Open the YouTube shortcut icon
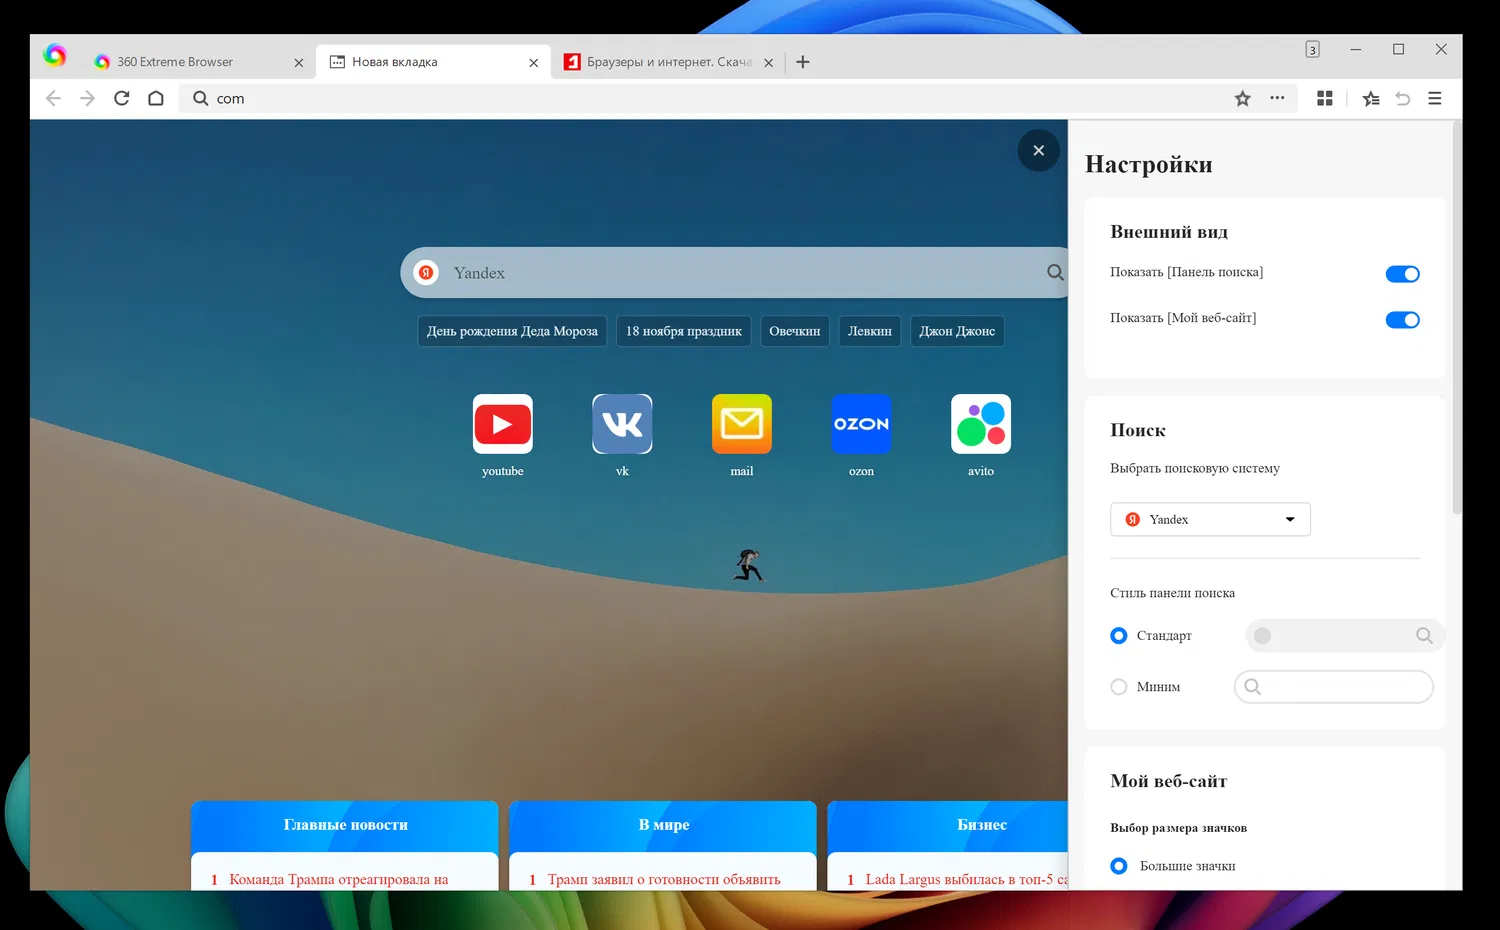This screenshot has height=930, width=1500. pyautogui.click(x=503, y=424)
